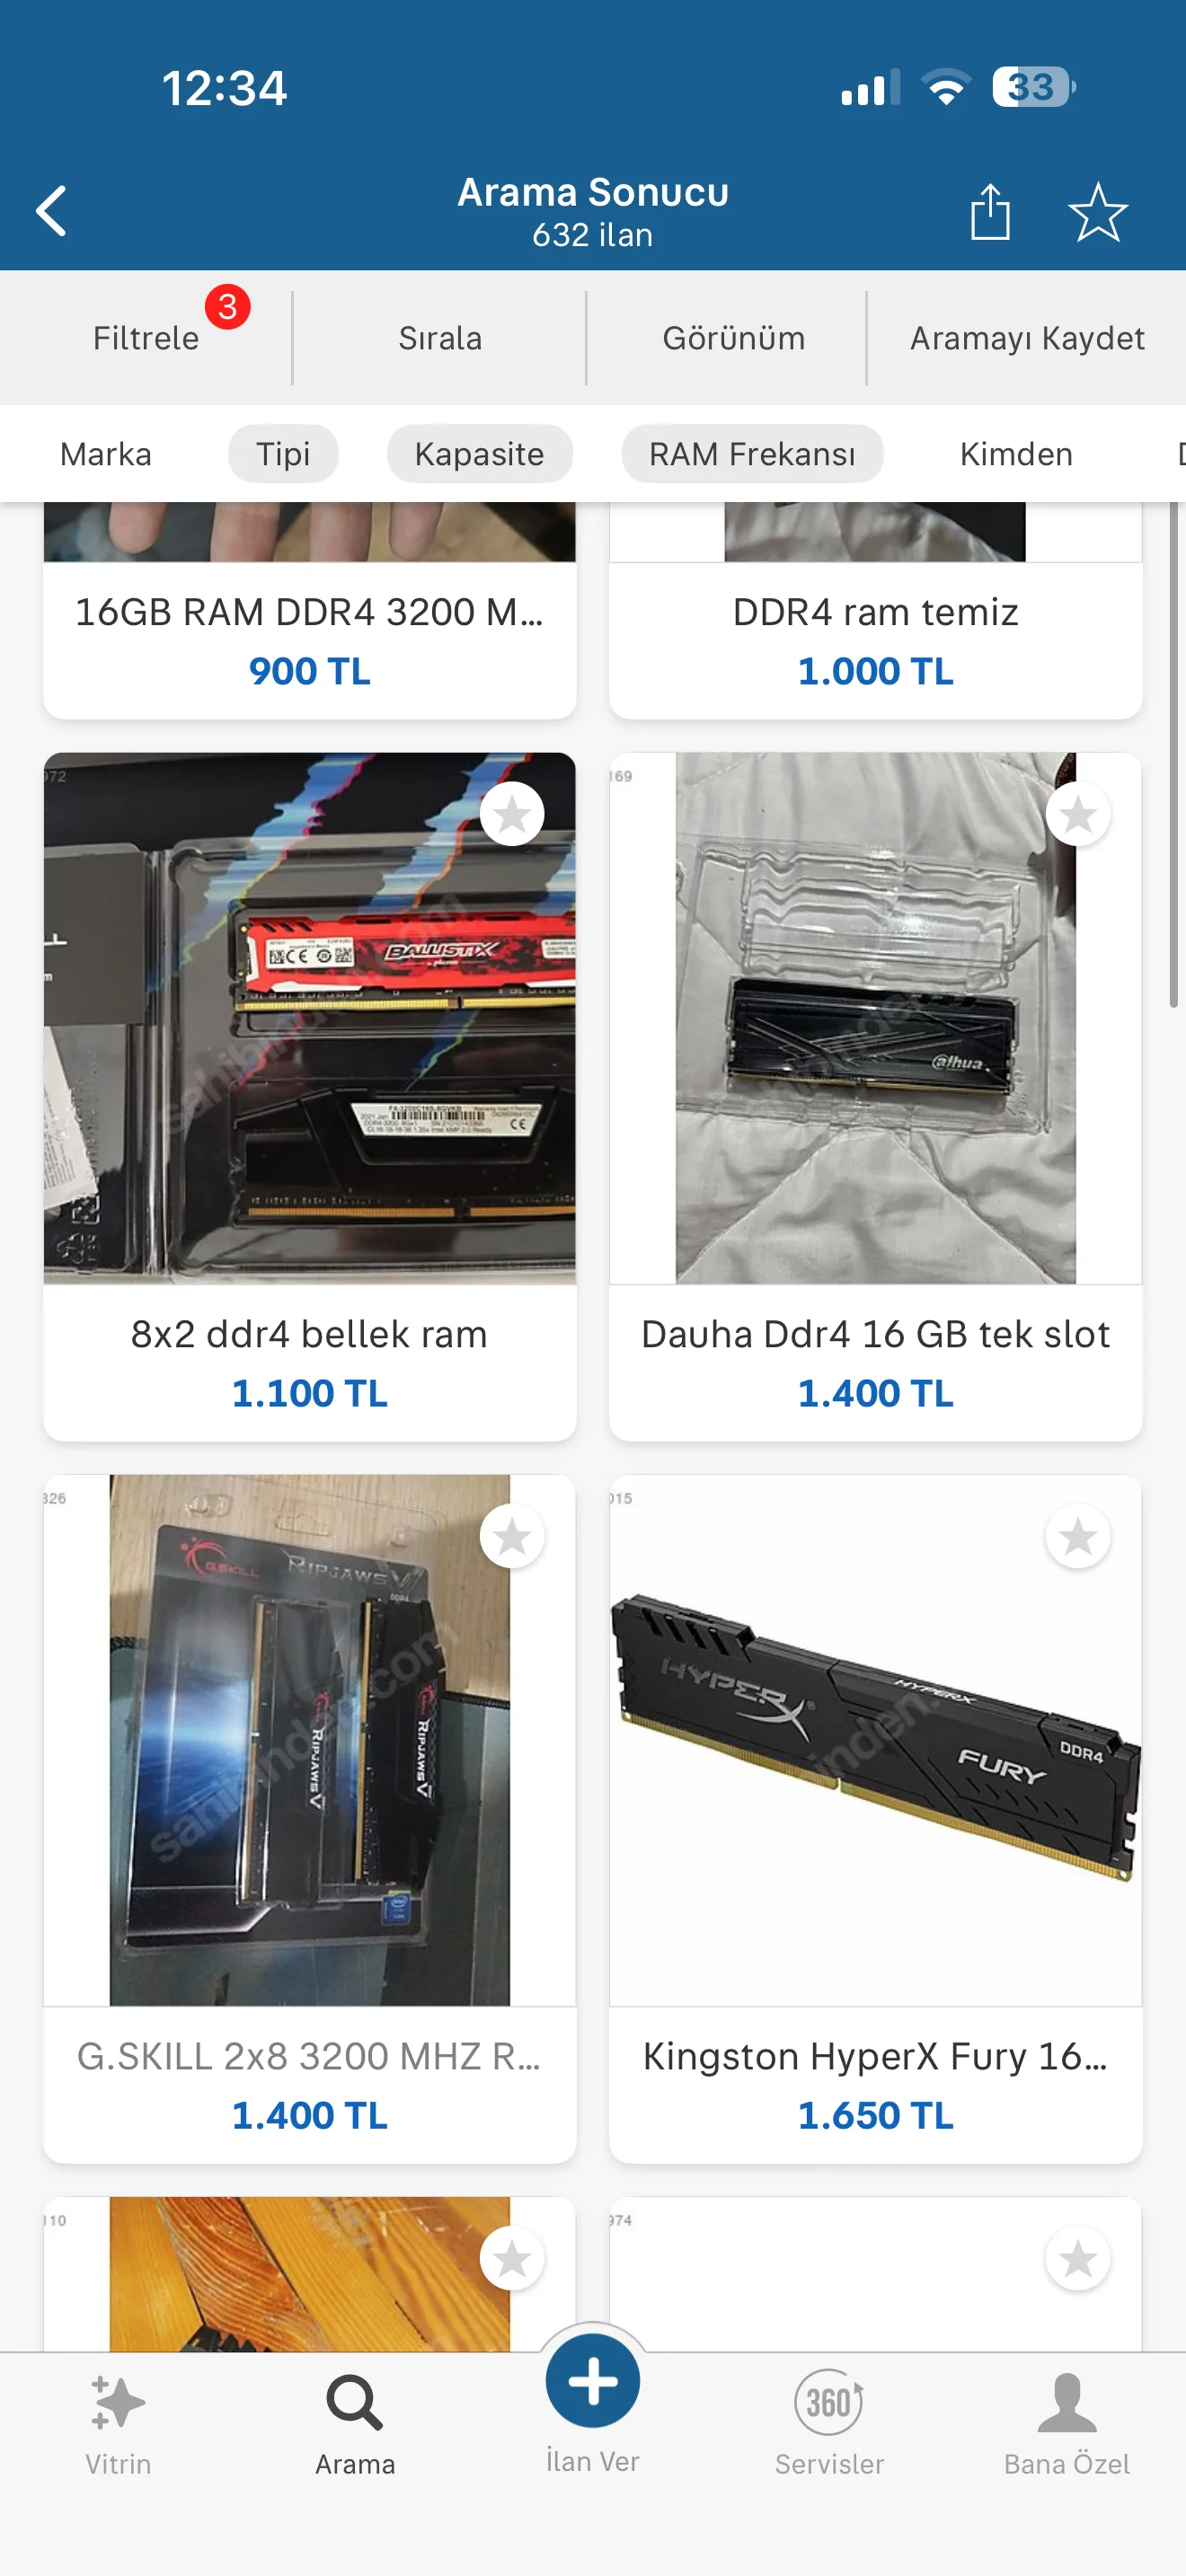Image resolution: width=1186 pixels, height=2576 pixels.
Task: Open Bana Özel profile icon
Action: tap(1067, 2402)
